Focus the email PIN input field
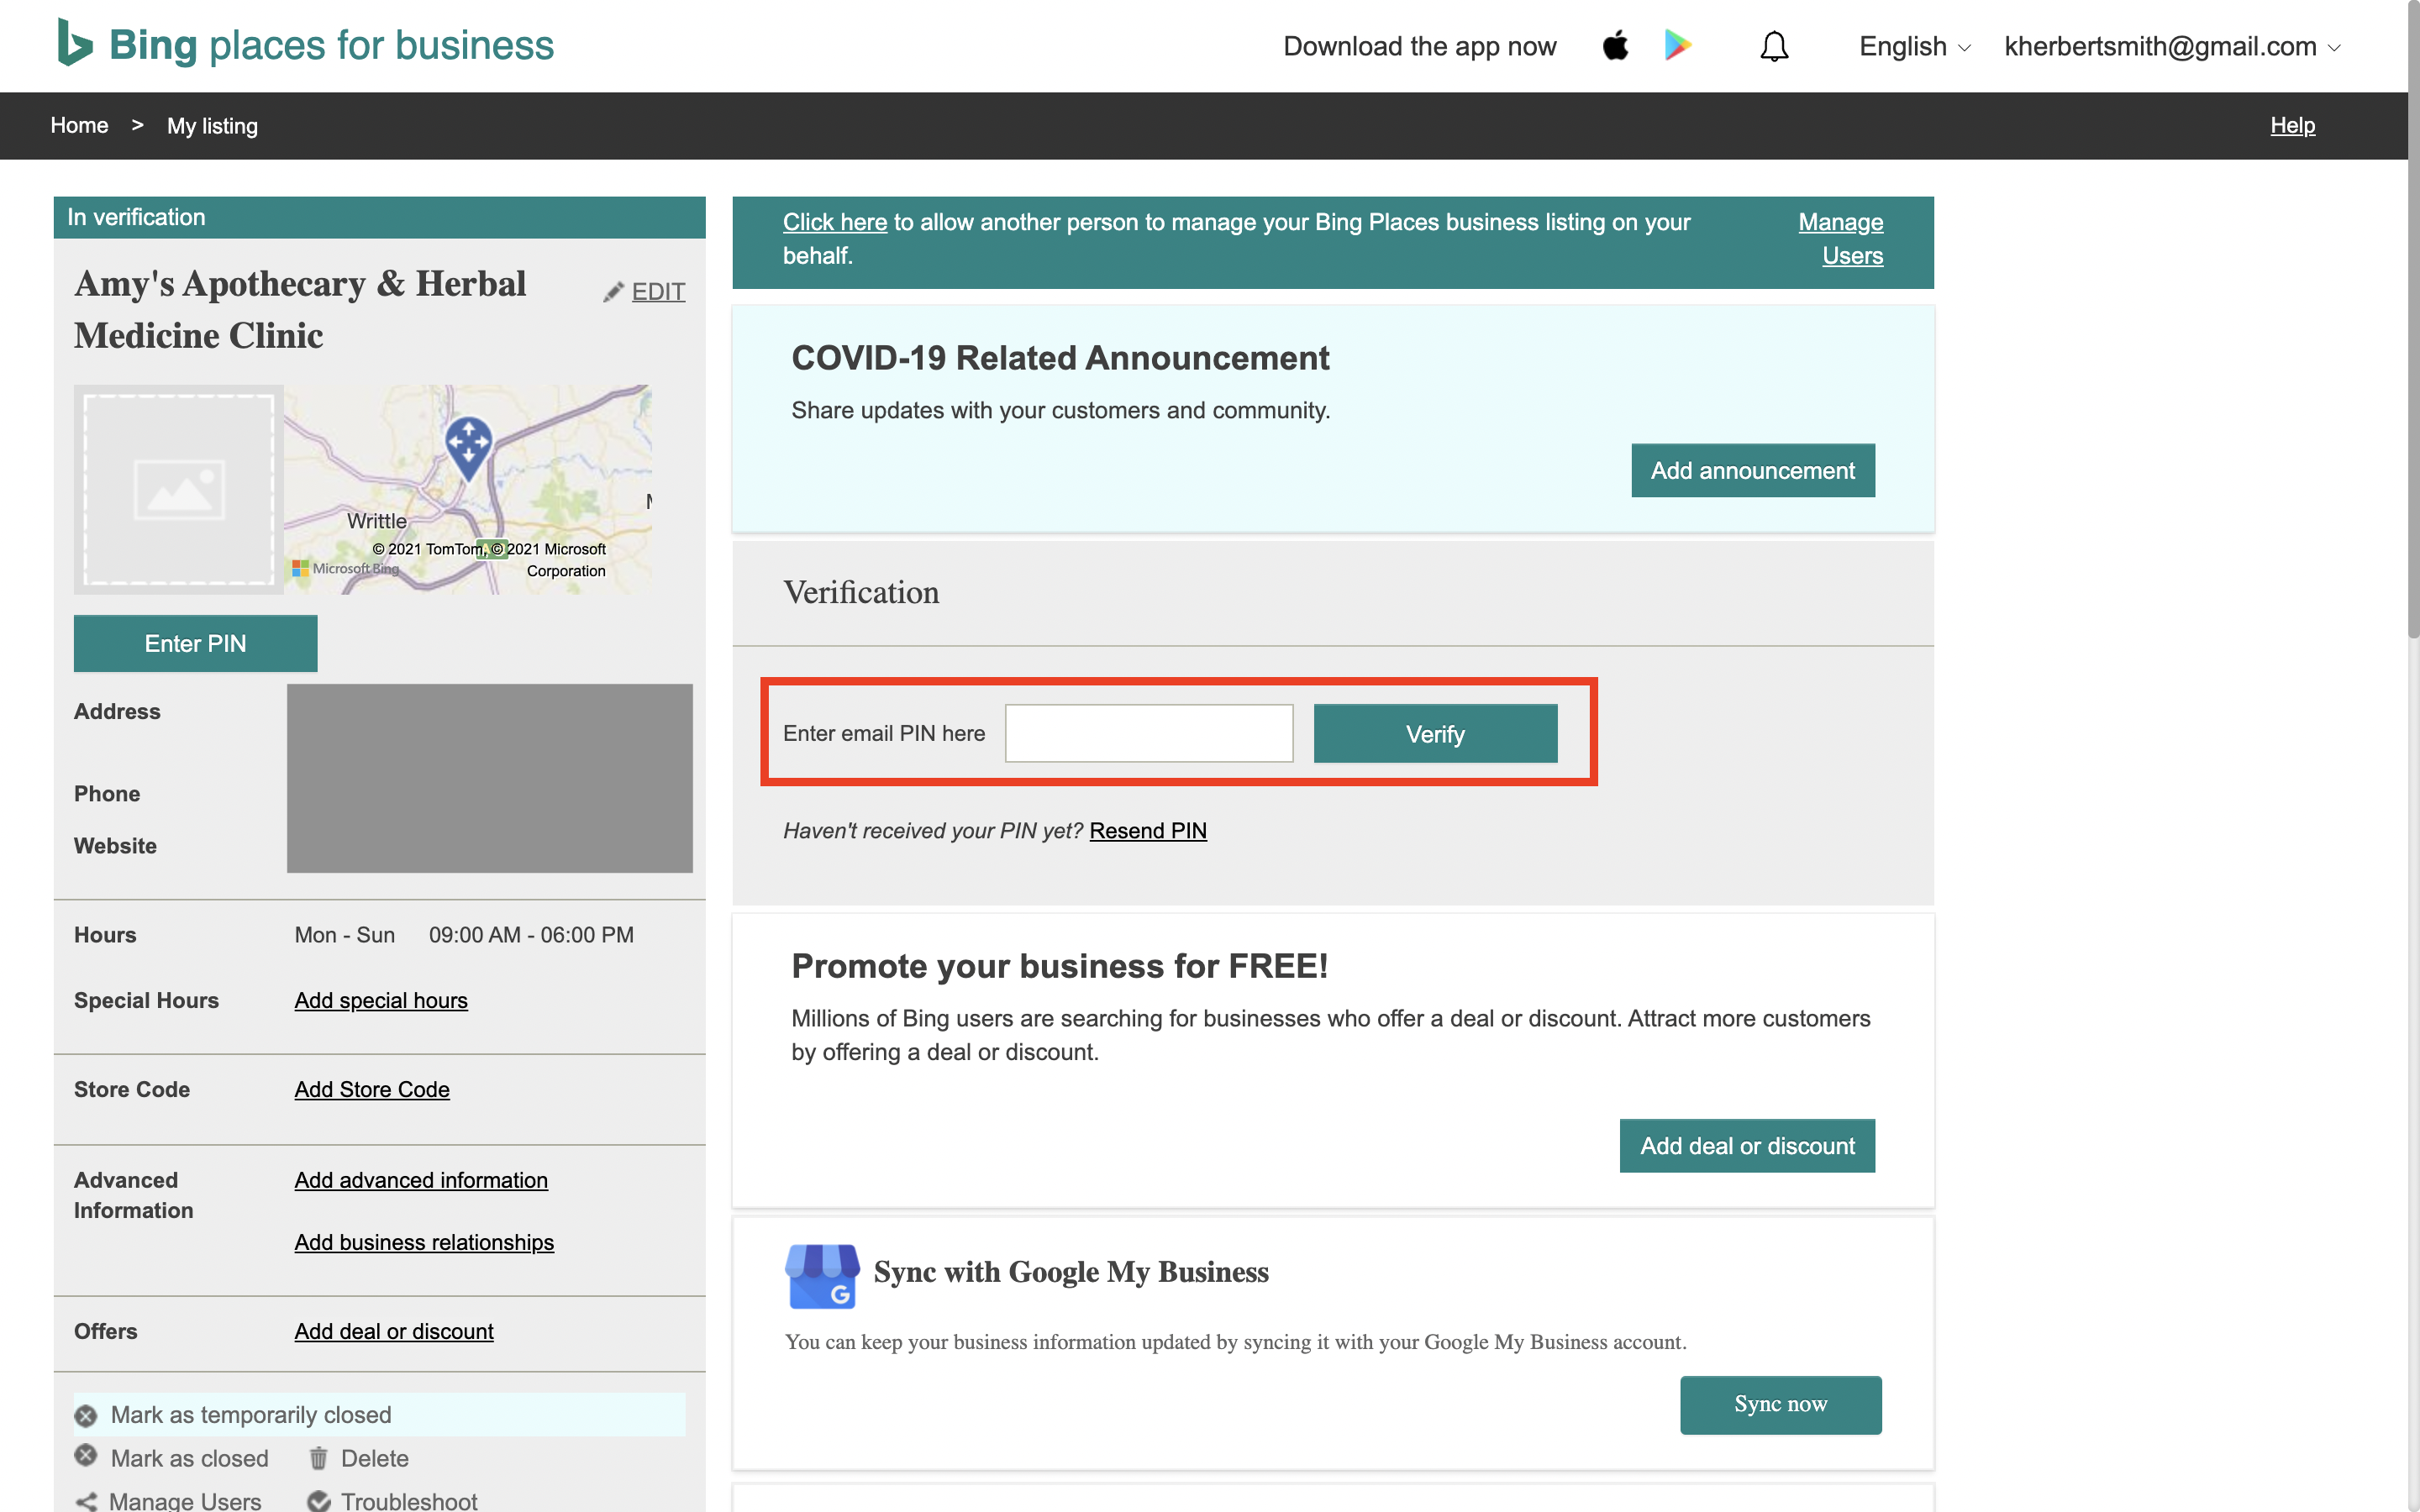Viewport: 2420px width, 1512px height. click(1148, 733)
